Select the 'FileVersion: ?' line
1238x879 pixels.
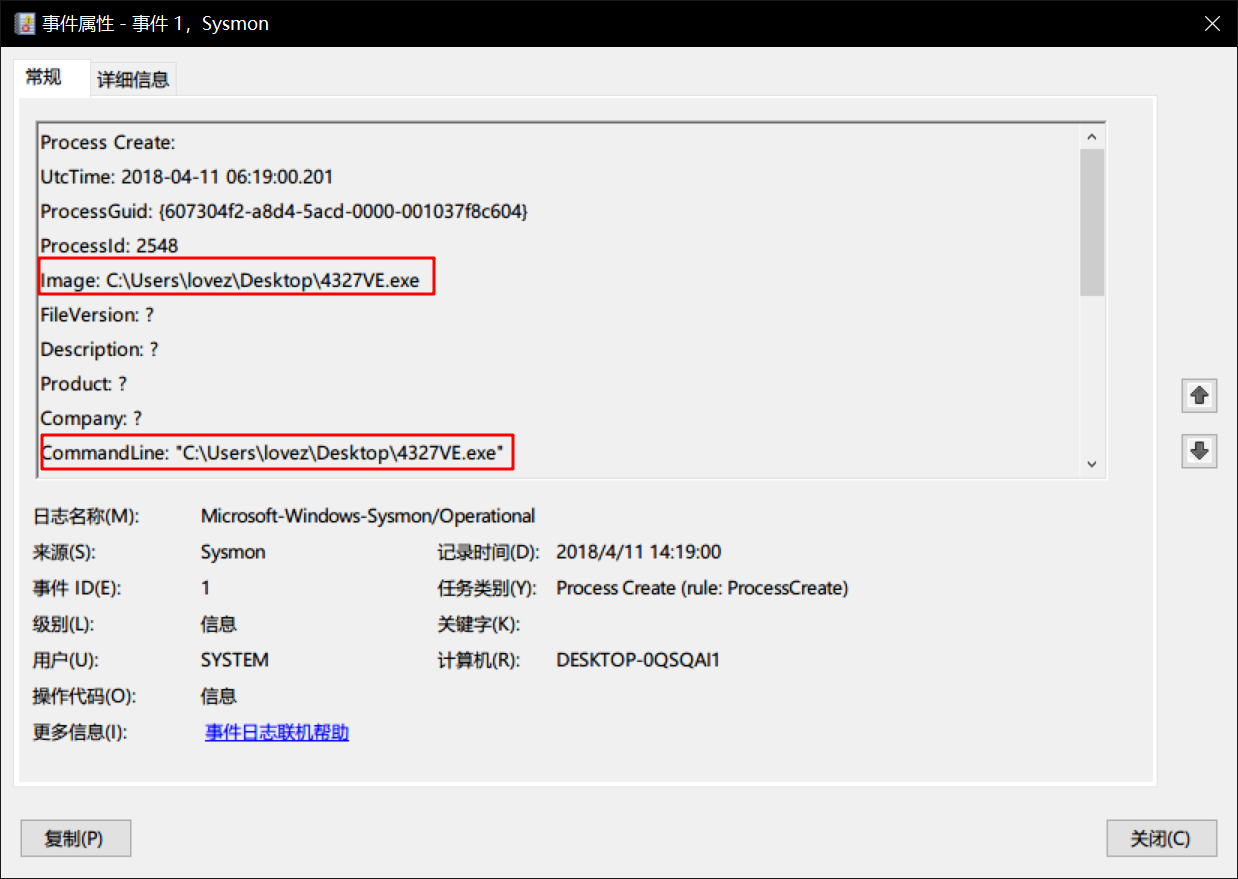pyautogui.click(x=97, y=315)
